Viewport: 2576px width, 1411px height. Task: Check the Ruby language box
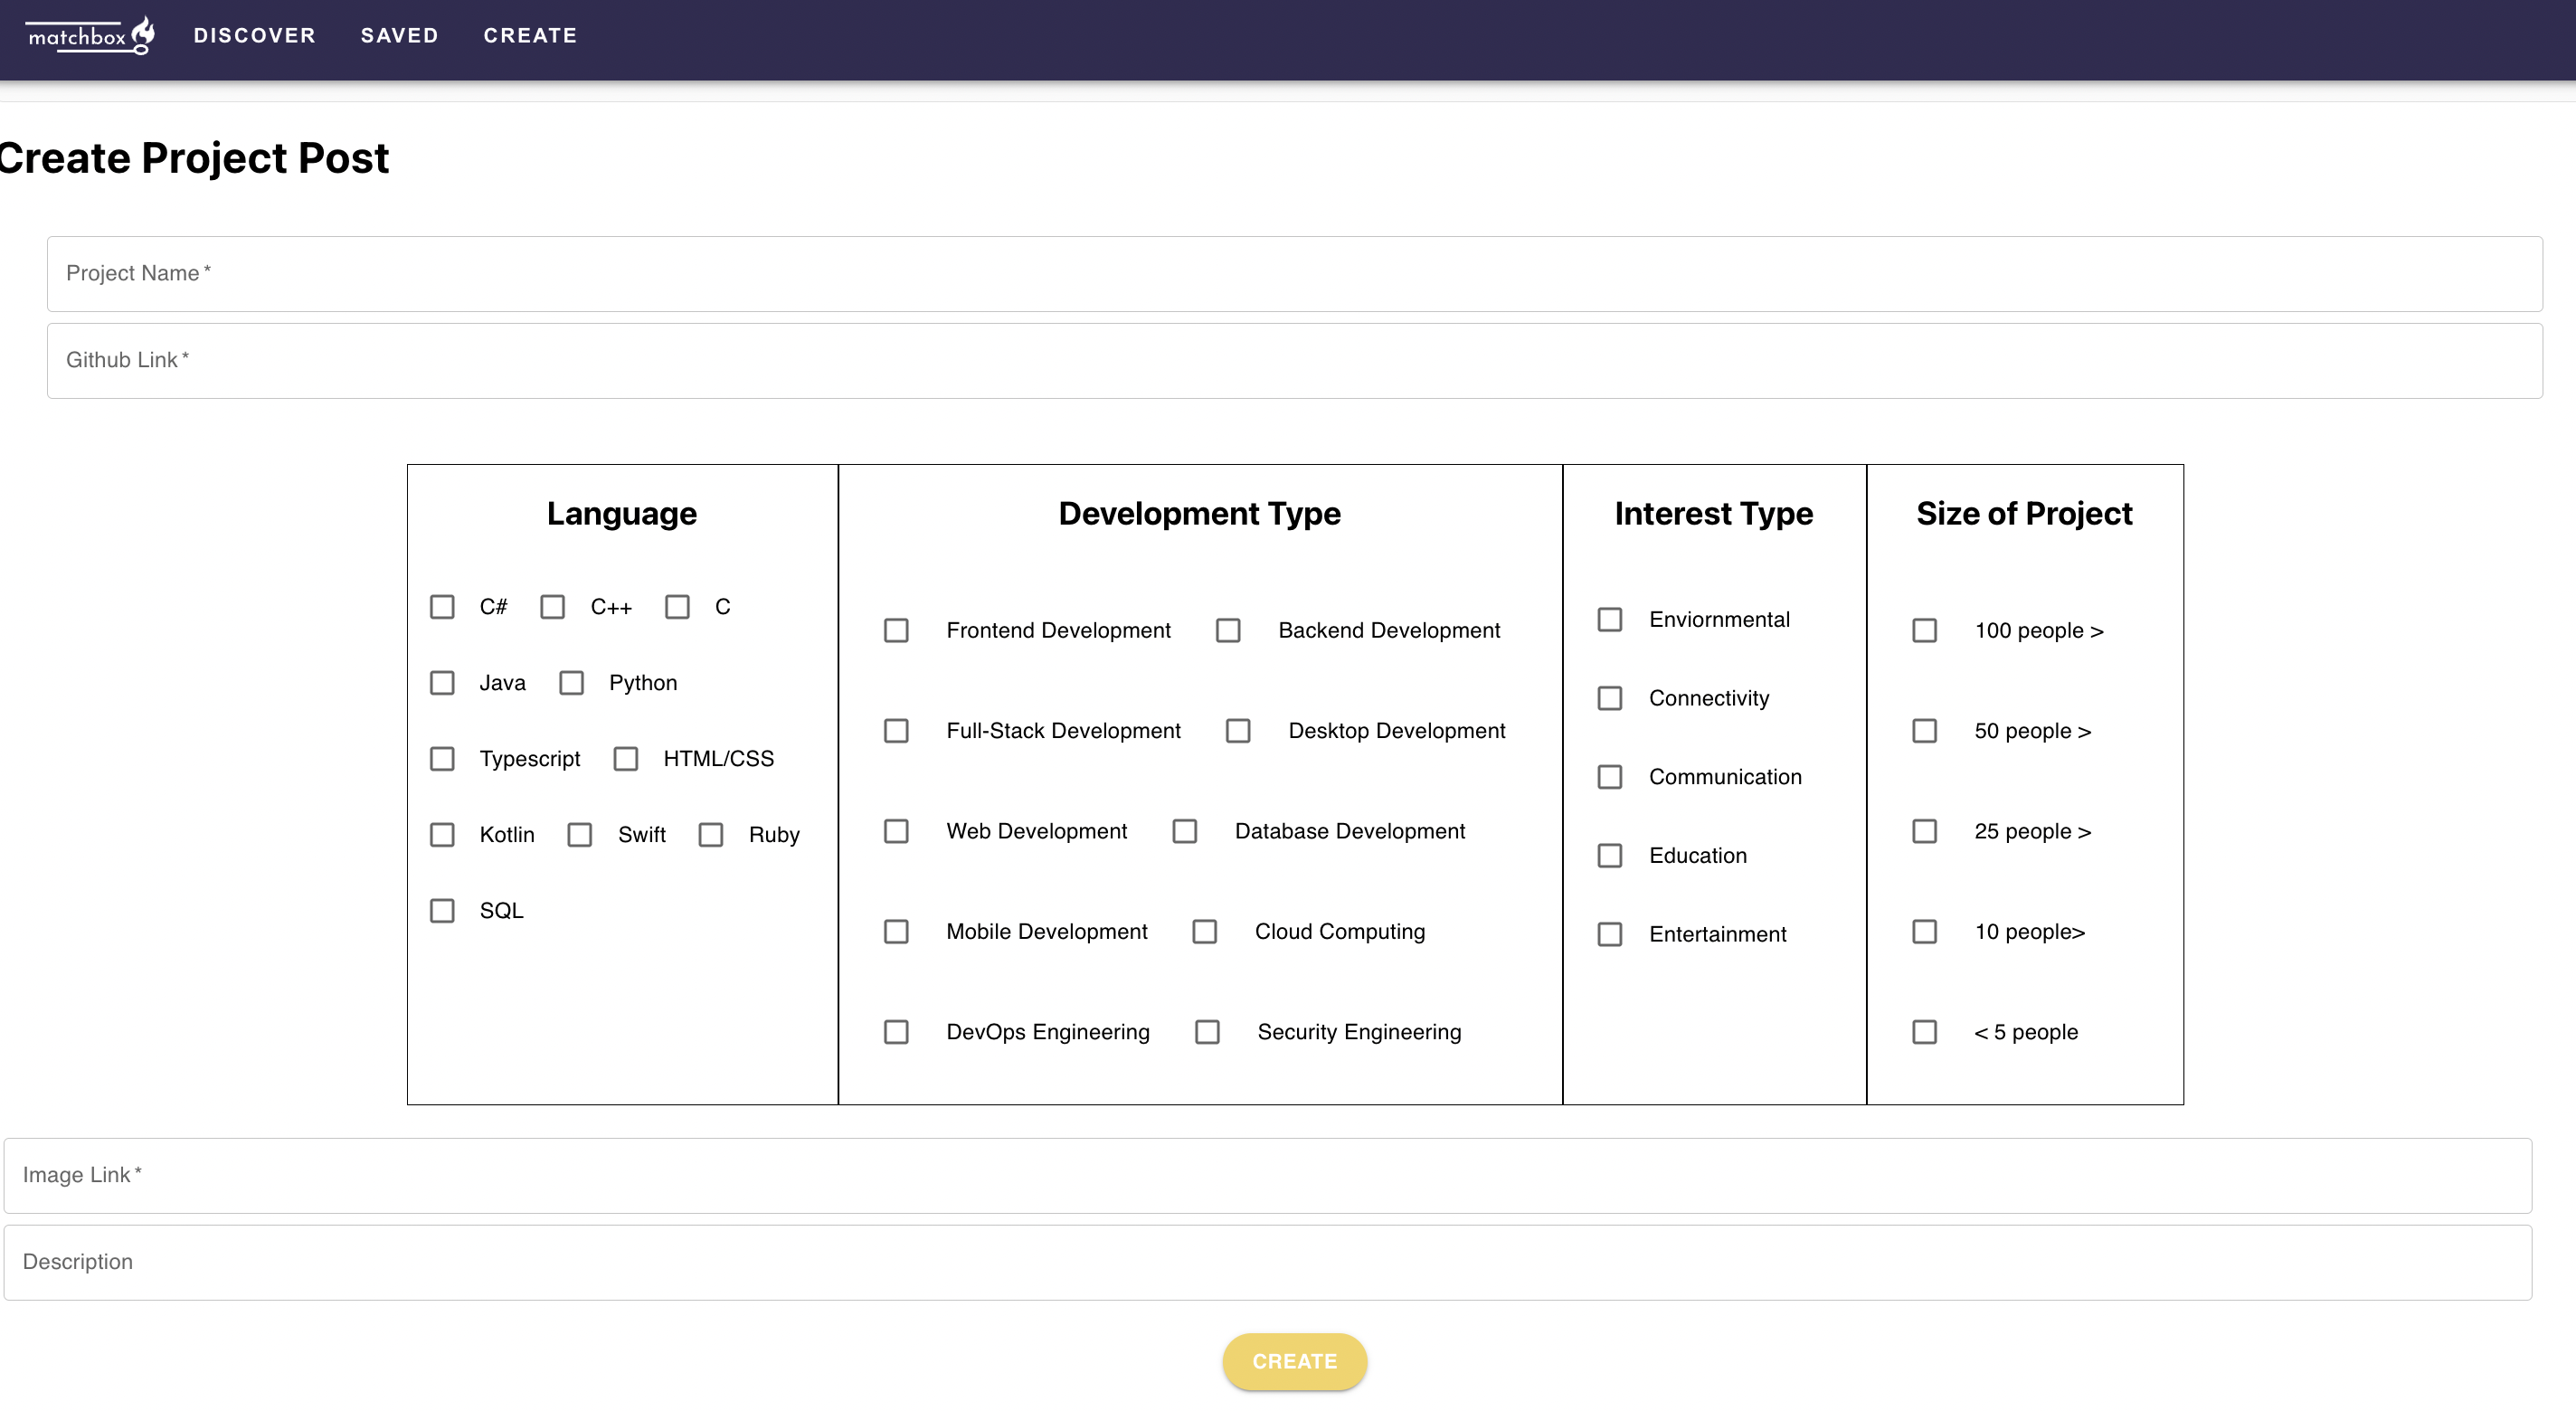click(x=711, y=835)
